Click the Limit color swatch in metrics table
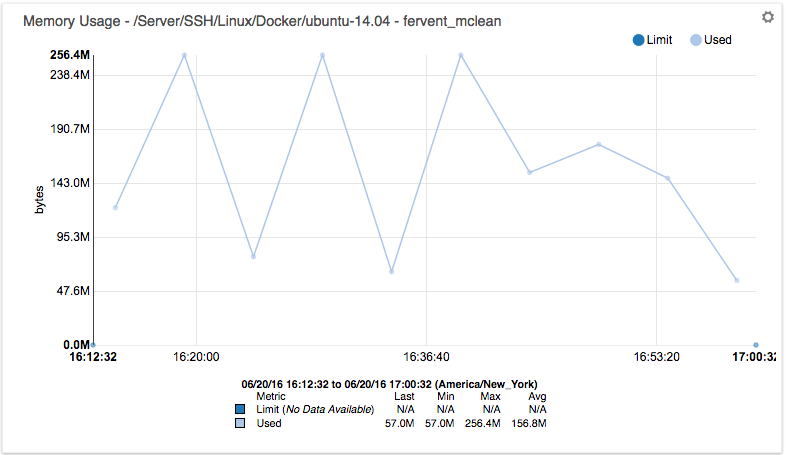Image resolution: width=786 pixels, height=455 pixels. [x=240, y=409]
